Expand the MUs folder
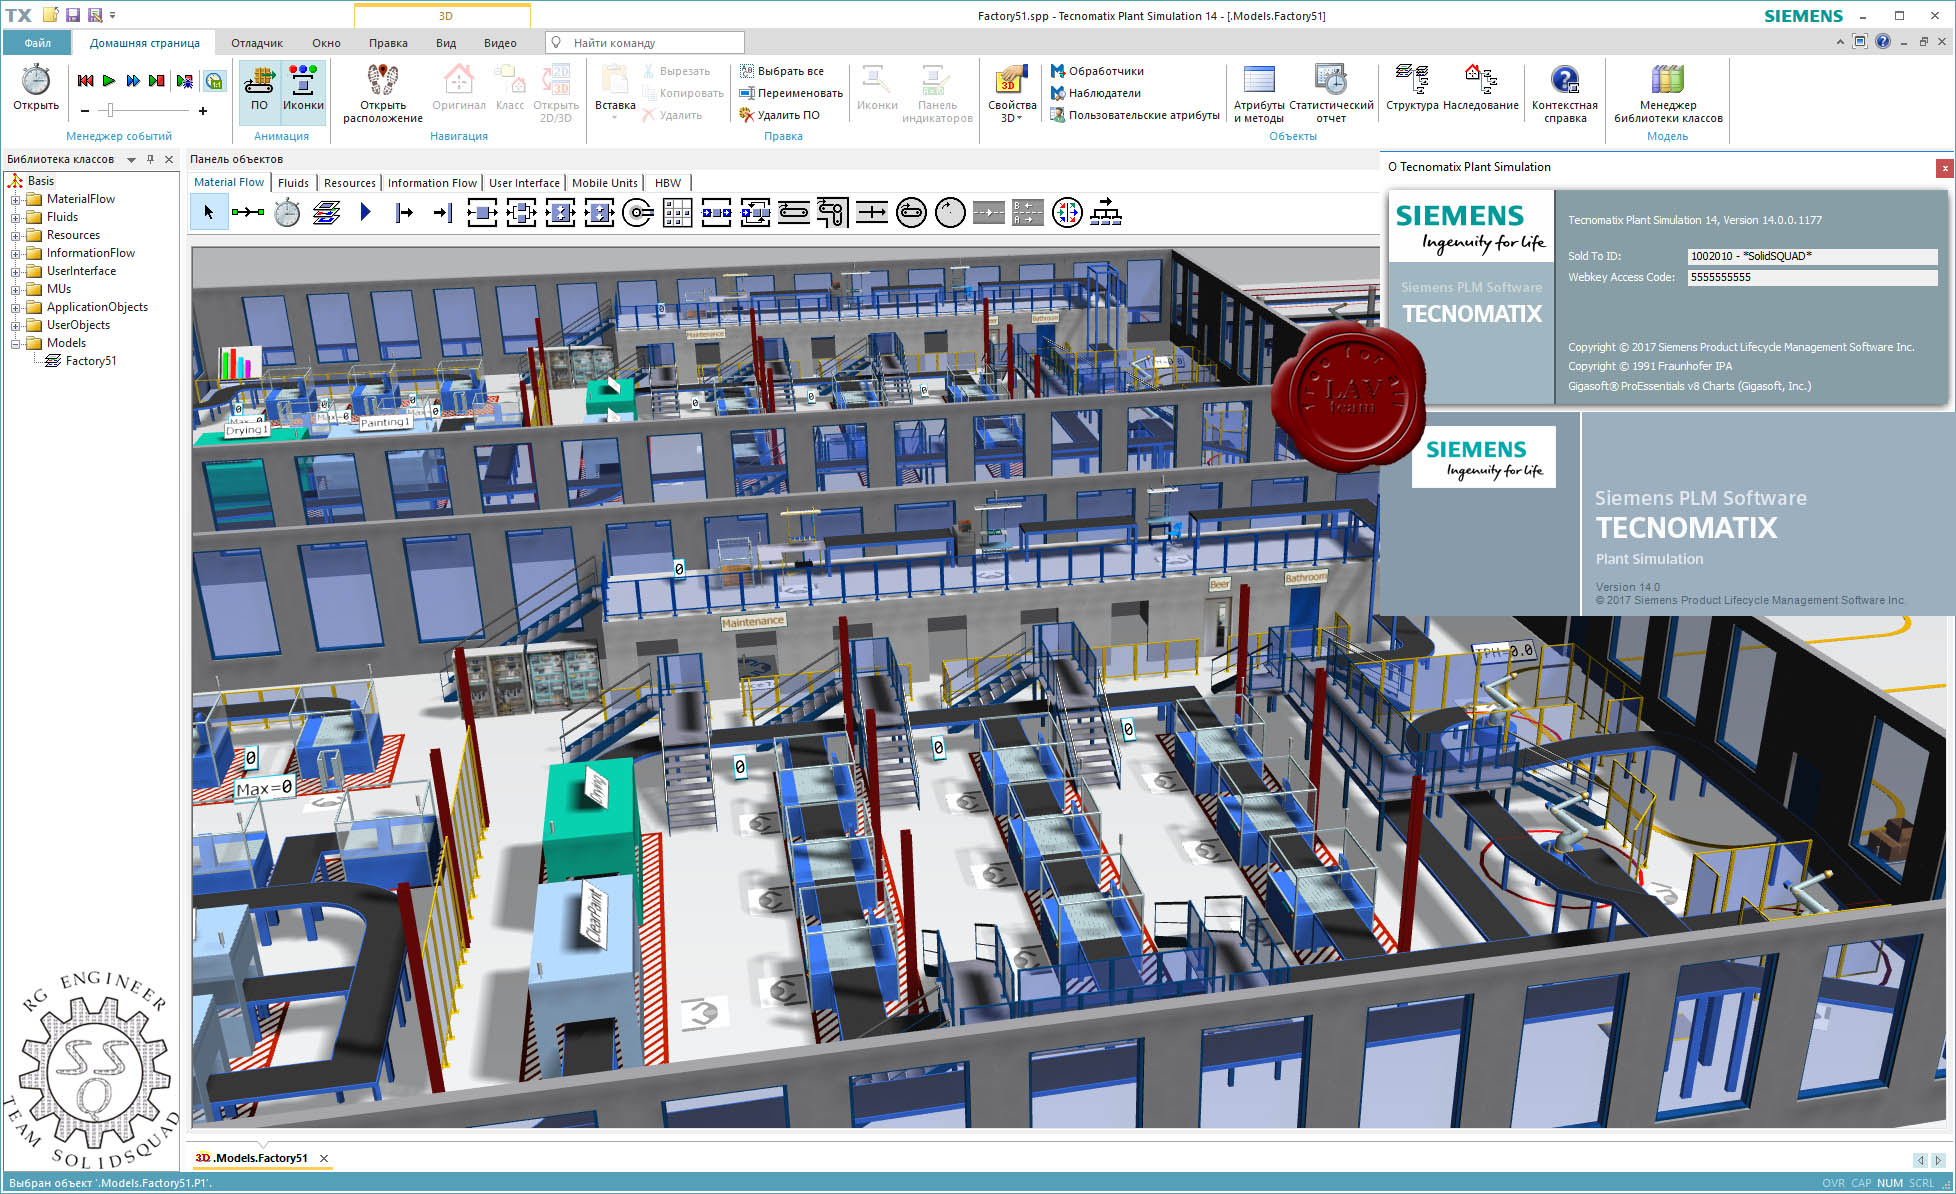 click(16, 289)
